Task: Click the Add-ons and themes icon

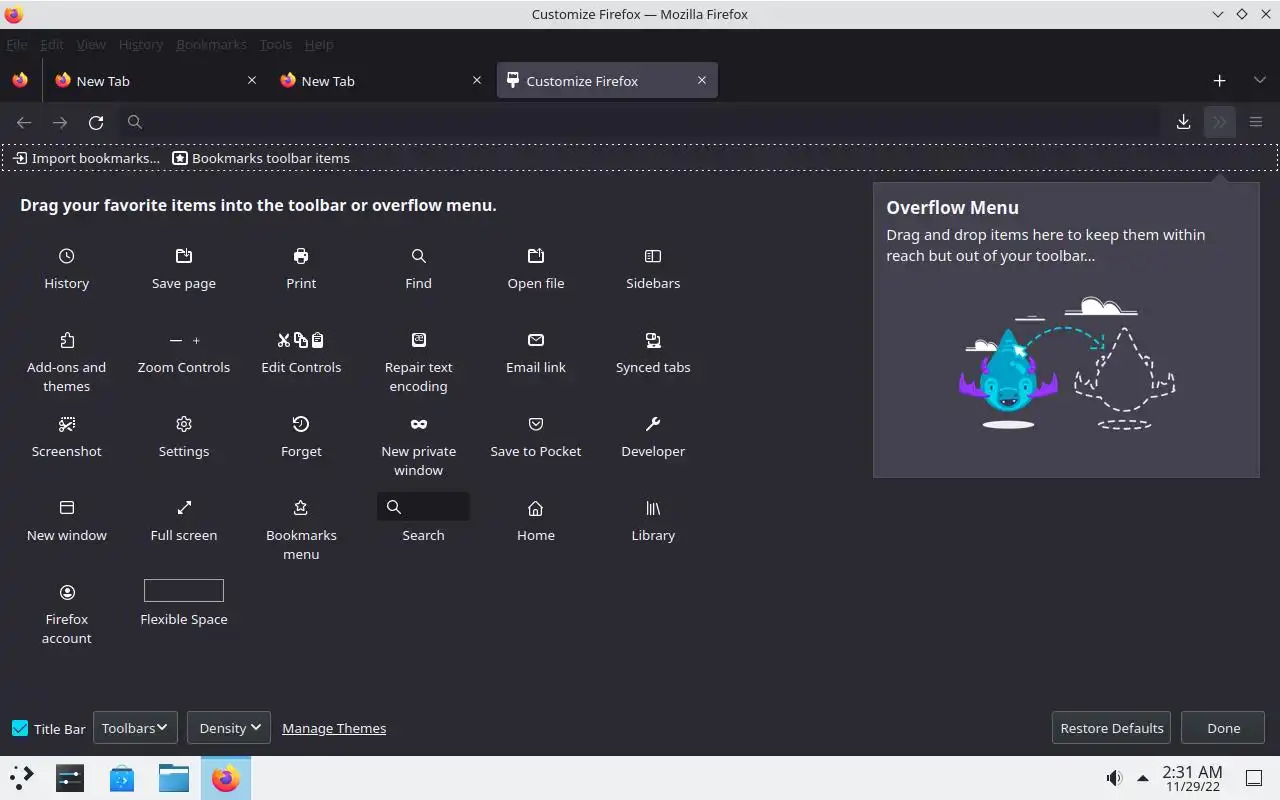Action: point(66,340)
